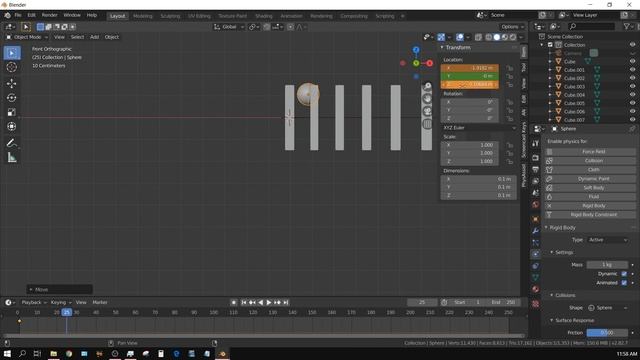
Task: Switch to the Shading workspace tab
Action: pos(264,16)
